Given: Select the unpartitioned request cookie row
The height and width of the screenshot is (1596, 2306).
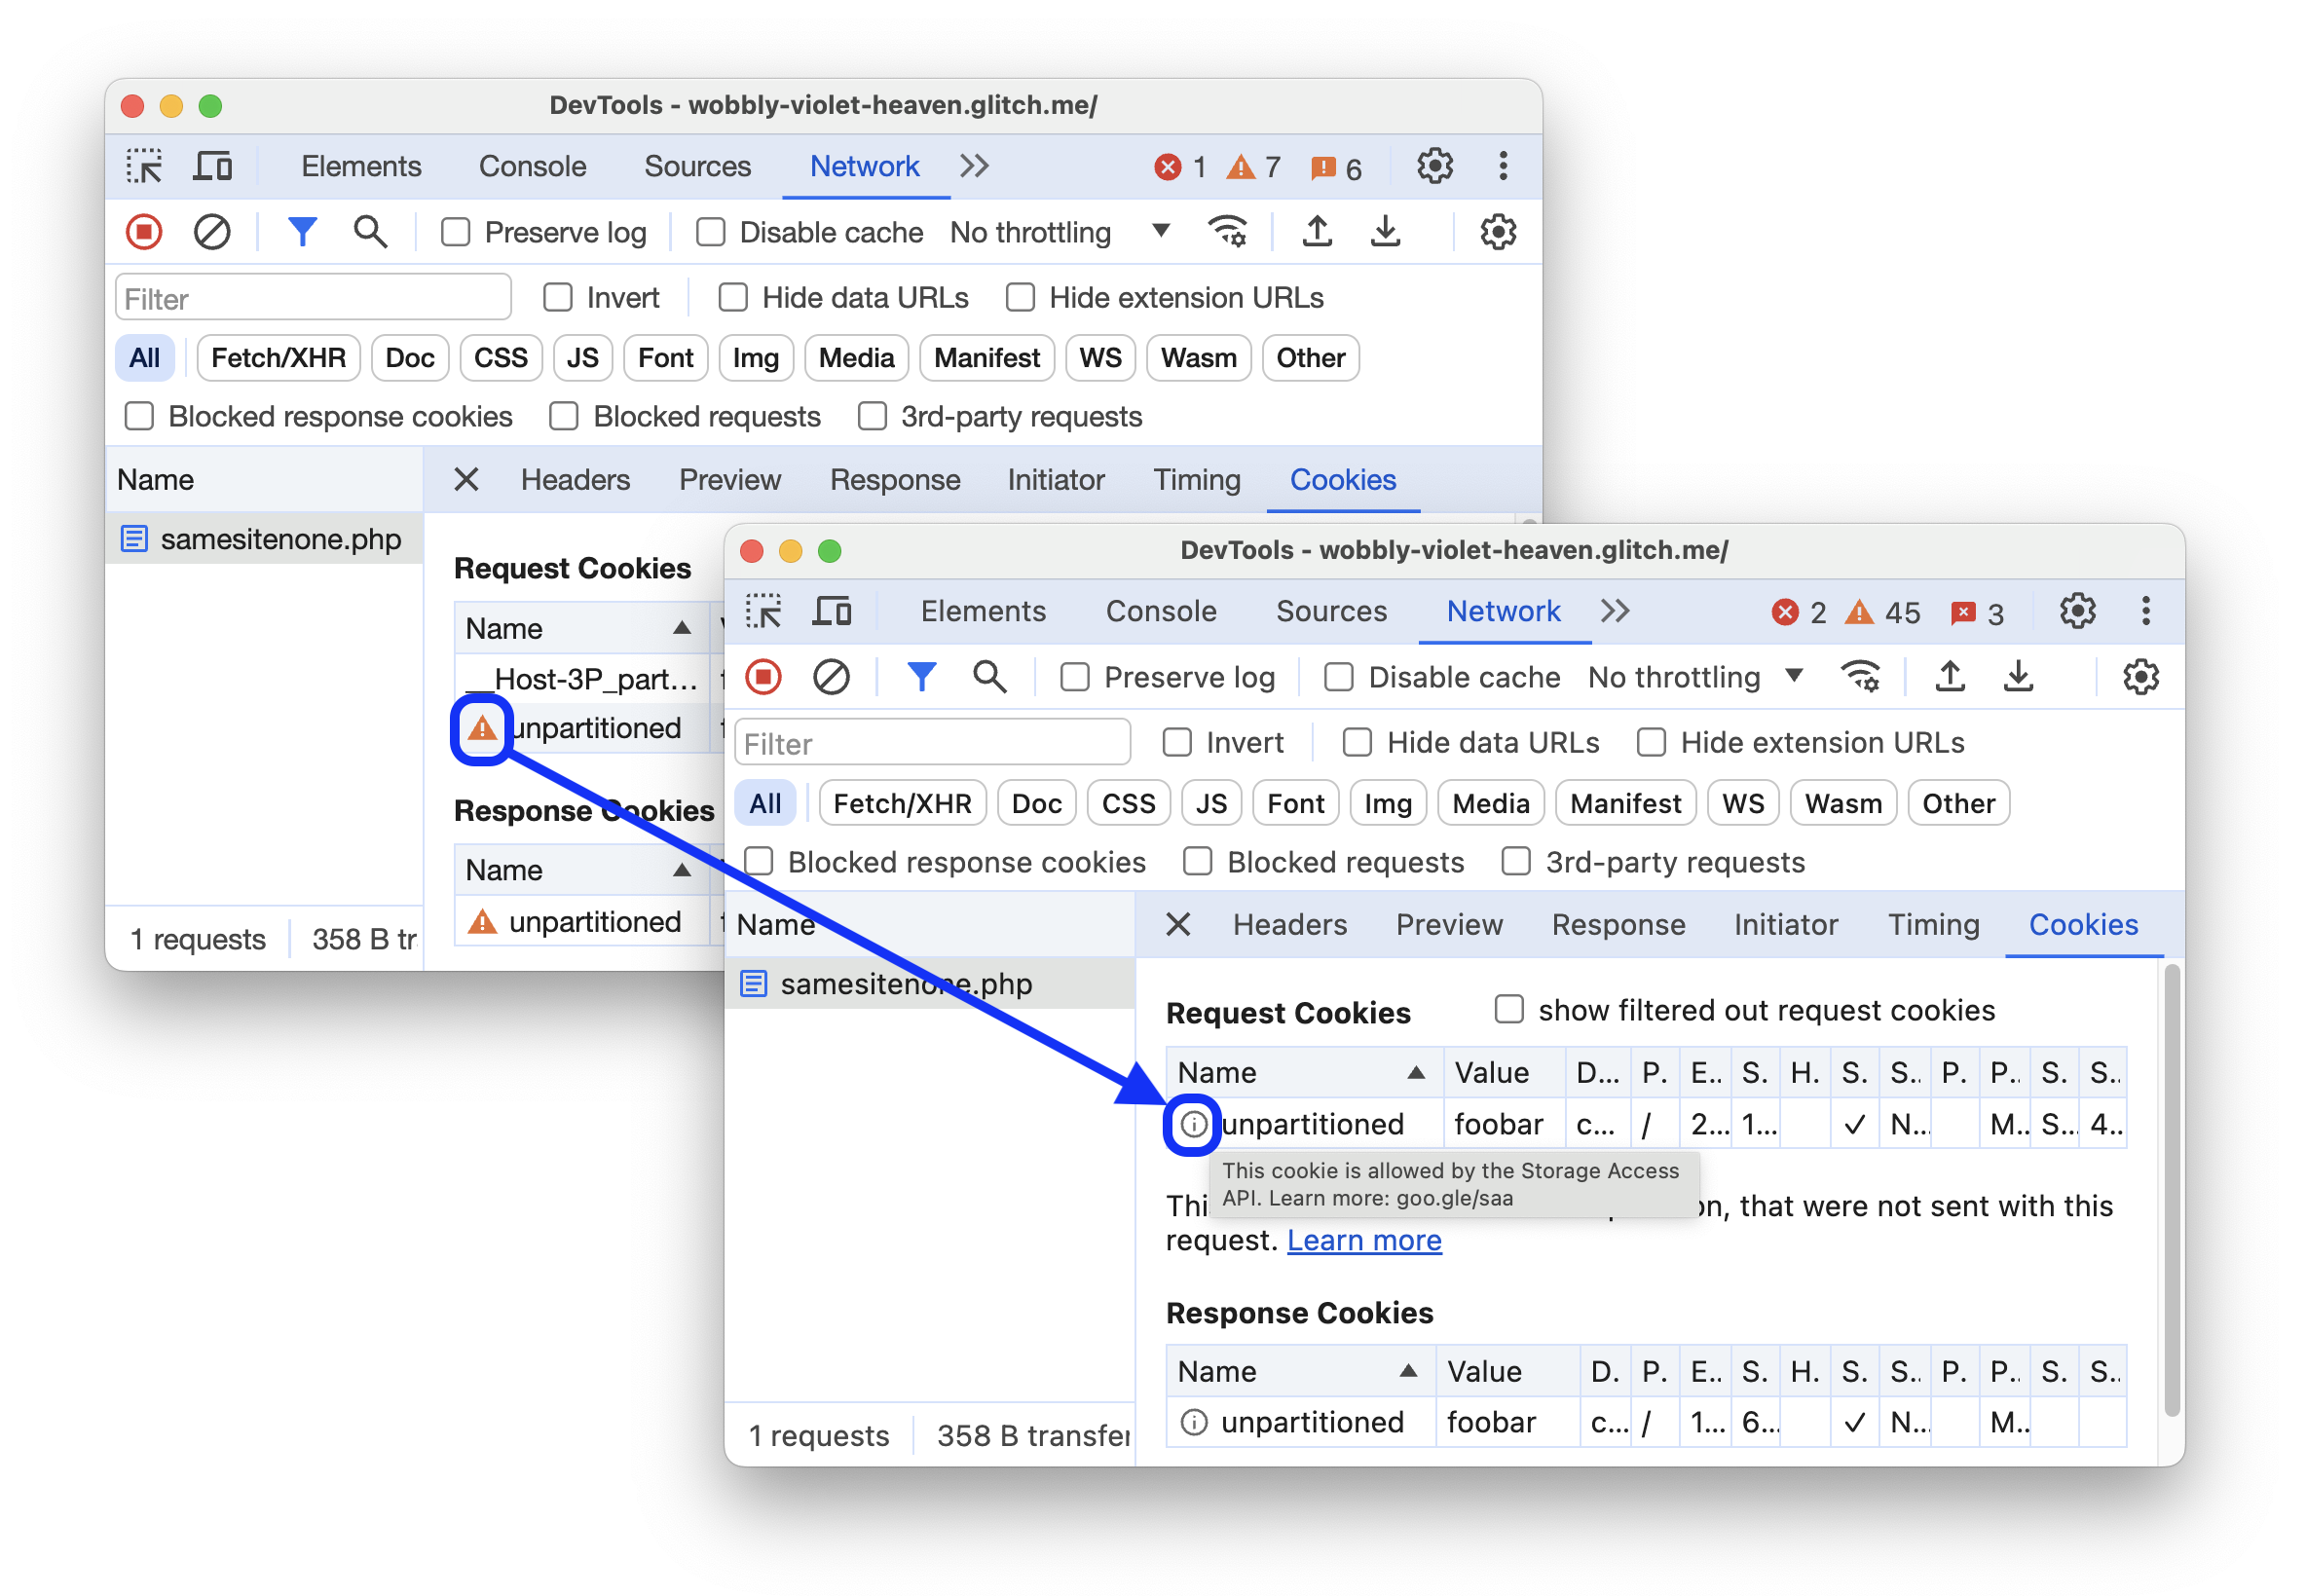Looking at the screenshot, I should click(1664, 1123).
